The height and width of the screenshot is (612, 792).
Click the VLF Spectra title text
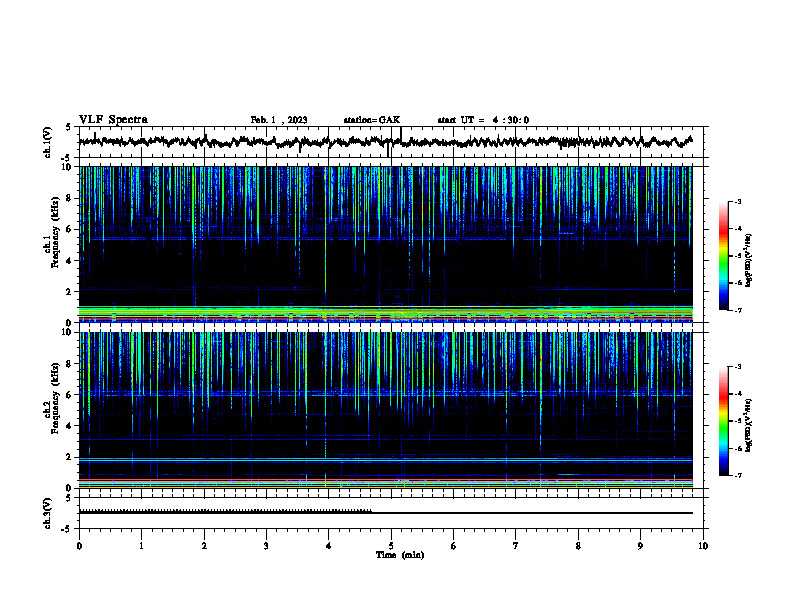(x=113, y=120)
